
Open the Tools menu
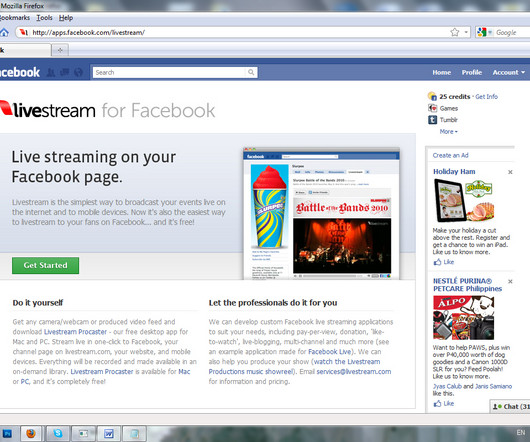coord(44,18)
